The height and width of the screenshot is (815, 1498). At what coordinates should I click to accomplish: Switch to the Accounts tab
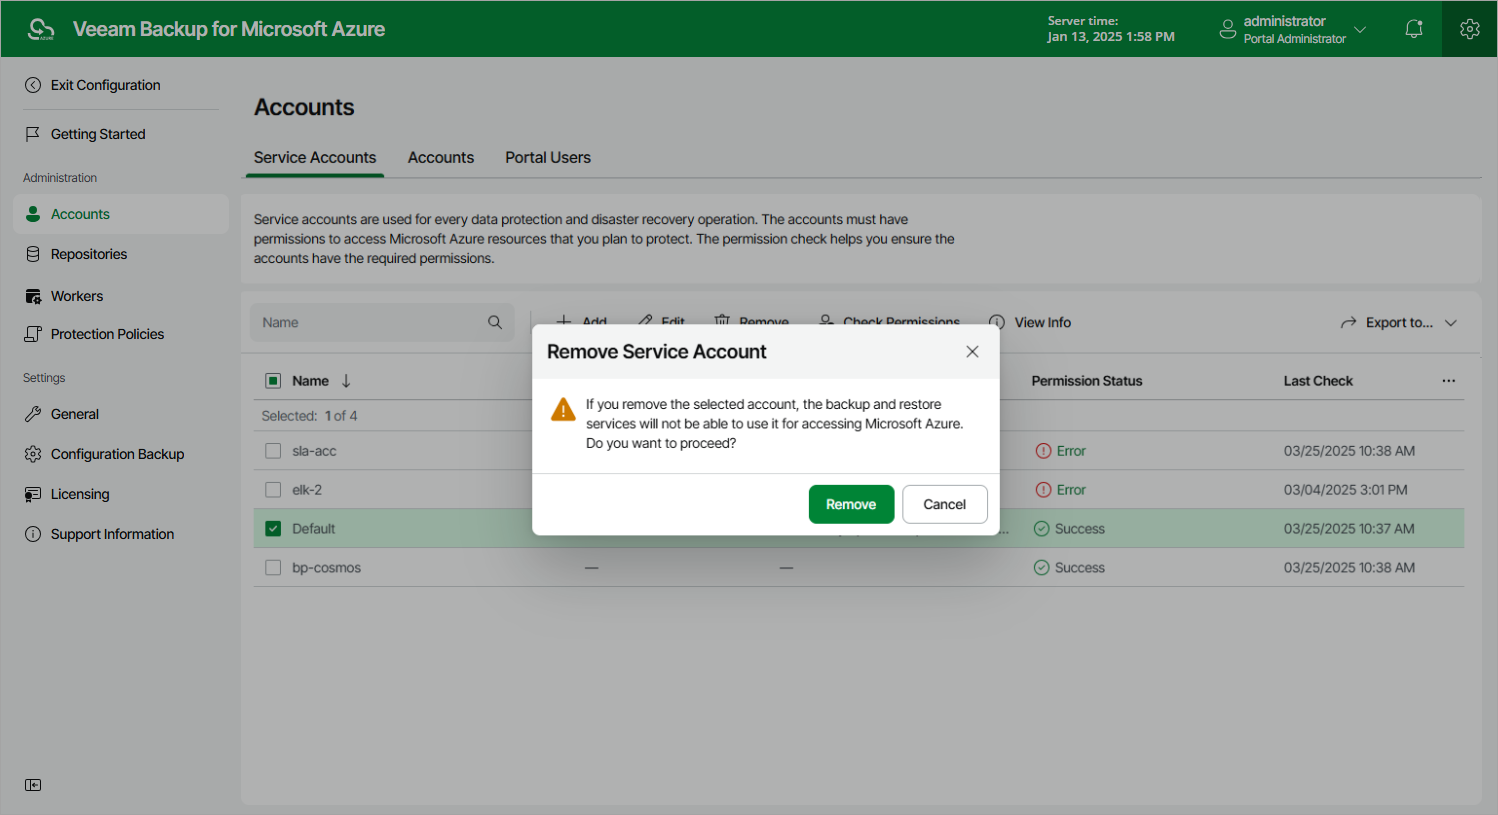coord(441,157)
